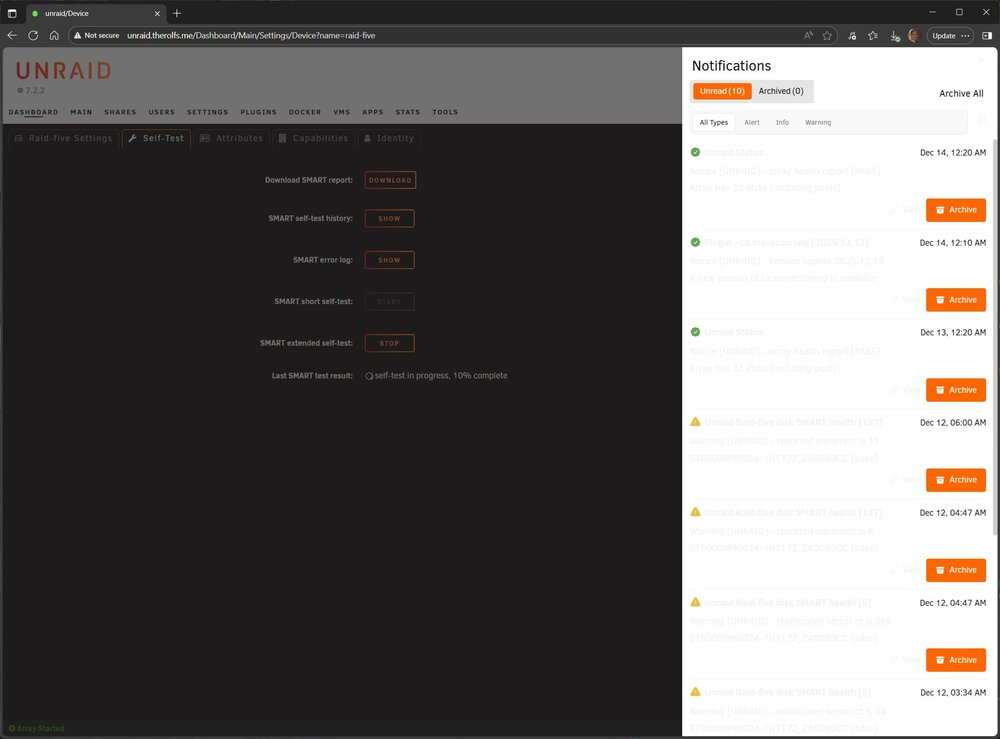Switch to Archived (0) notifications

coord(781,91)
